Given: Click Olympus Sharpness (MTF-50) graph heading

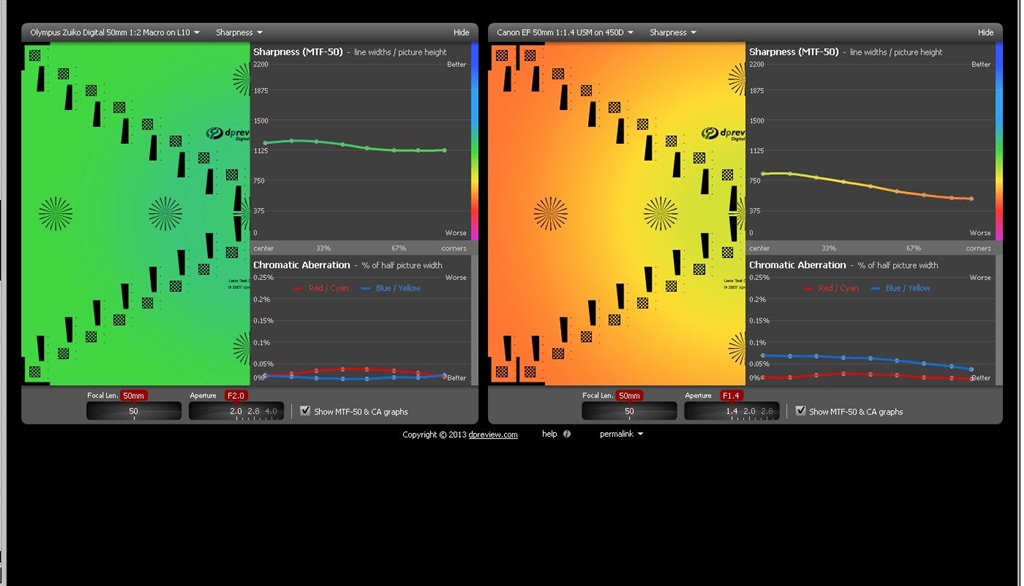Looking at the screenshot, I should (298, 52).
